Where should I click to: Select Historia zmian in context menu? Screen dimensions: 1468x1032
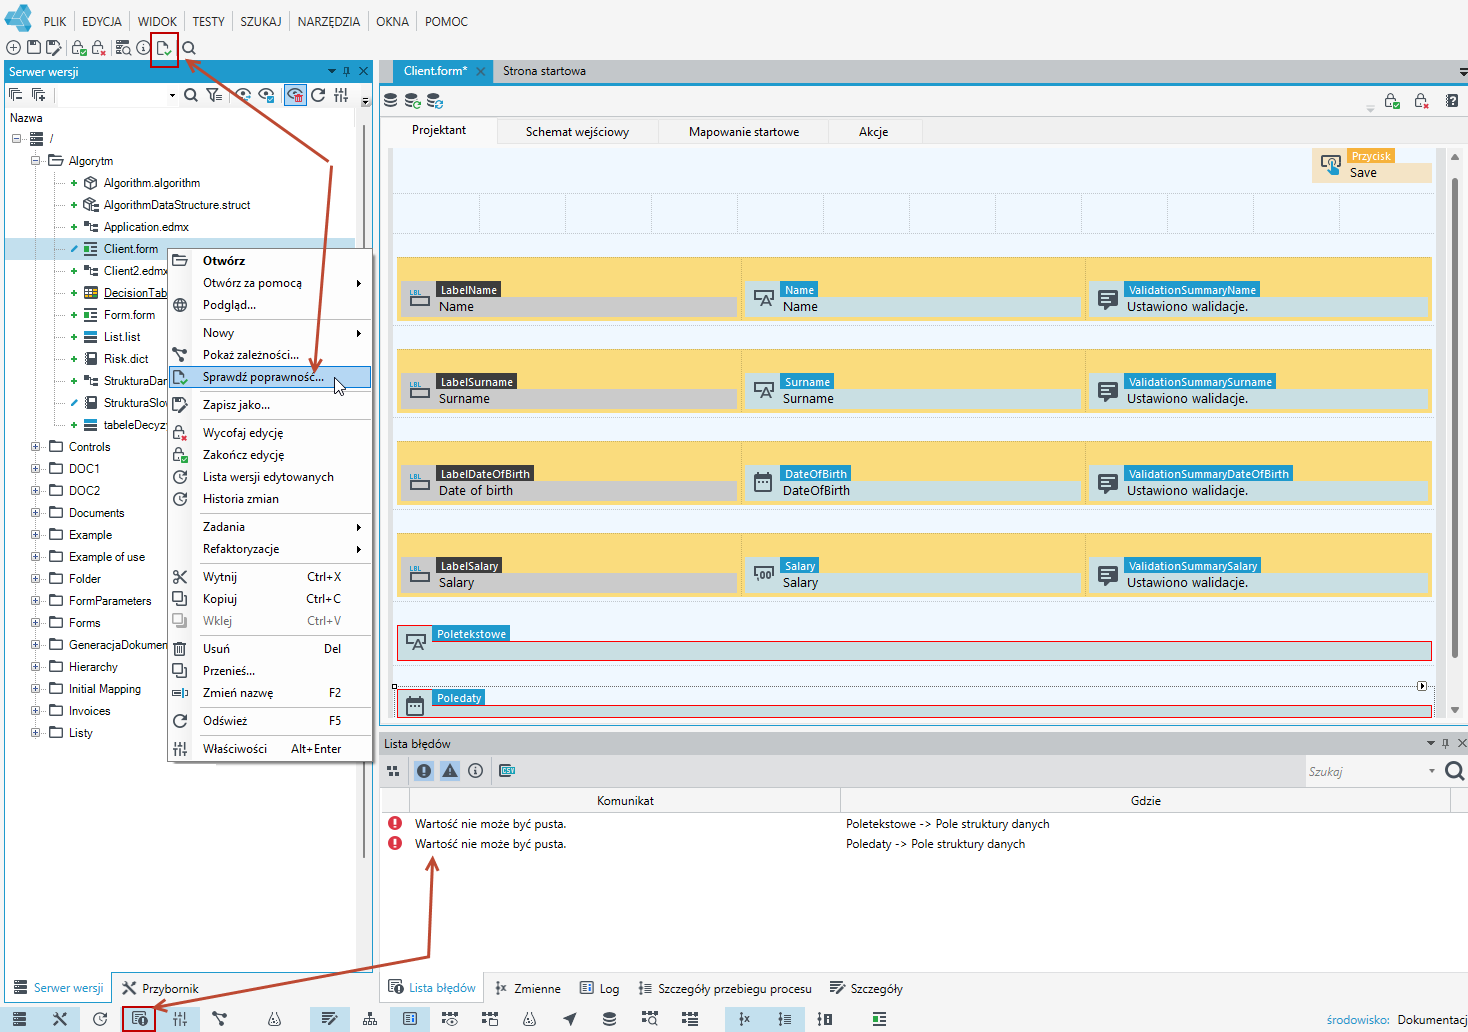[x=270, y=499]
